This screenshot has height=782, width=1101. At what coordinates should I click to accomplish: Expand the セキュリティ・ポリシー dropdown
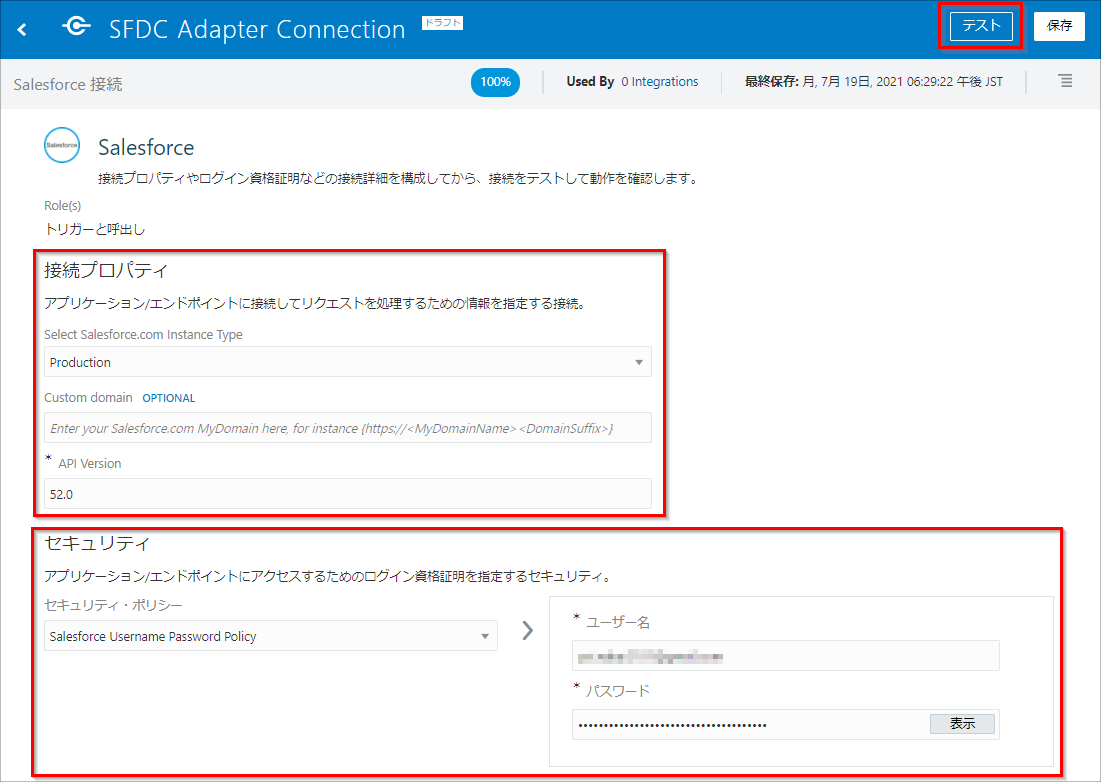(270, 636)
